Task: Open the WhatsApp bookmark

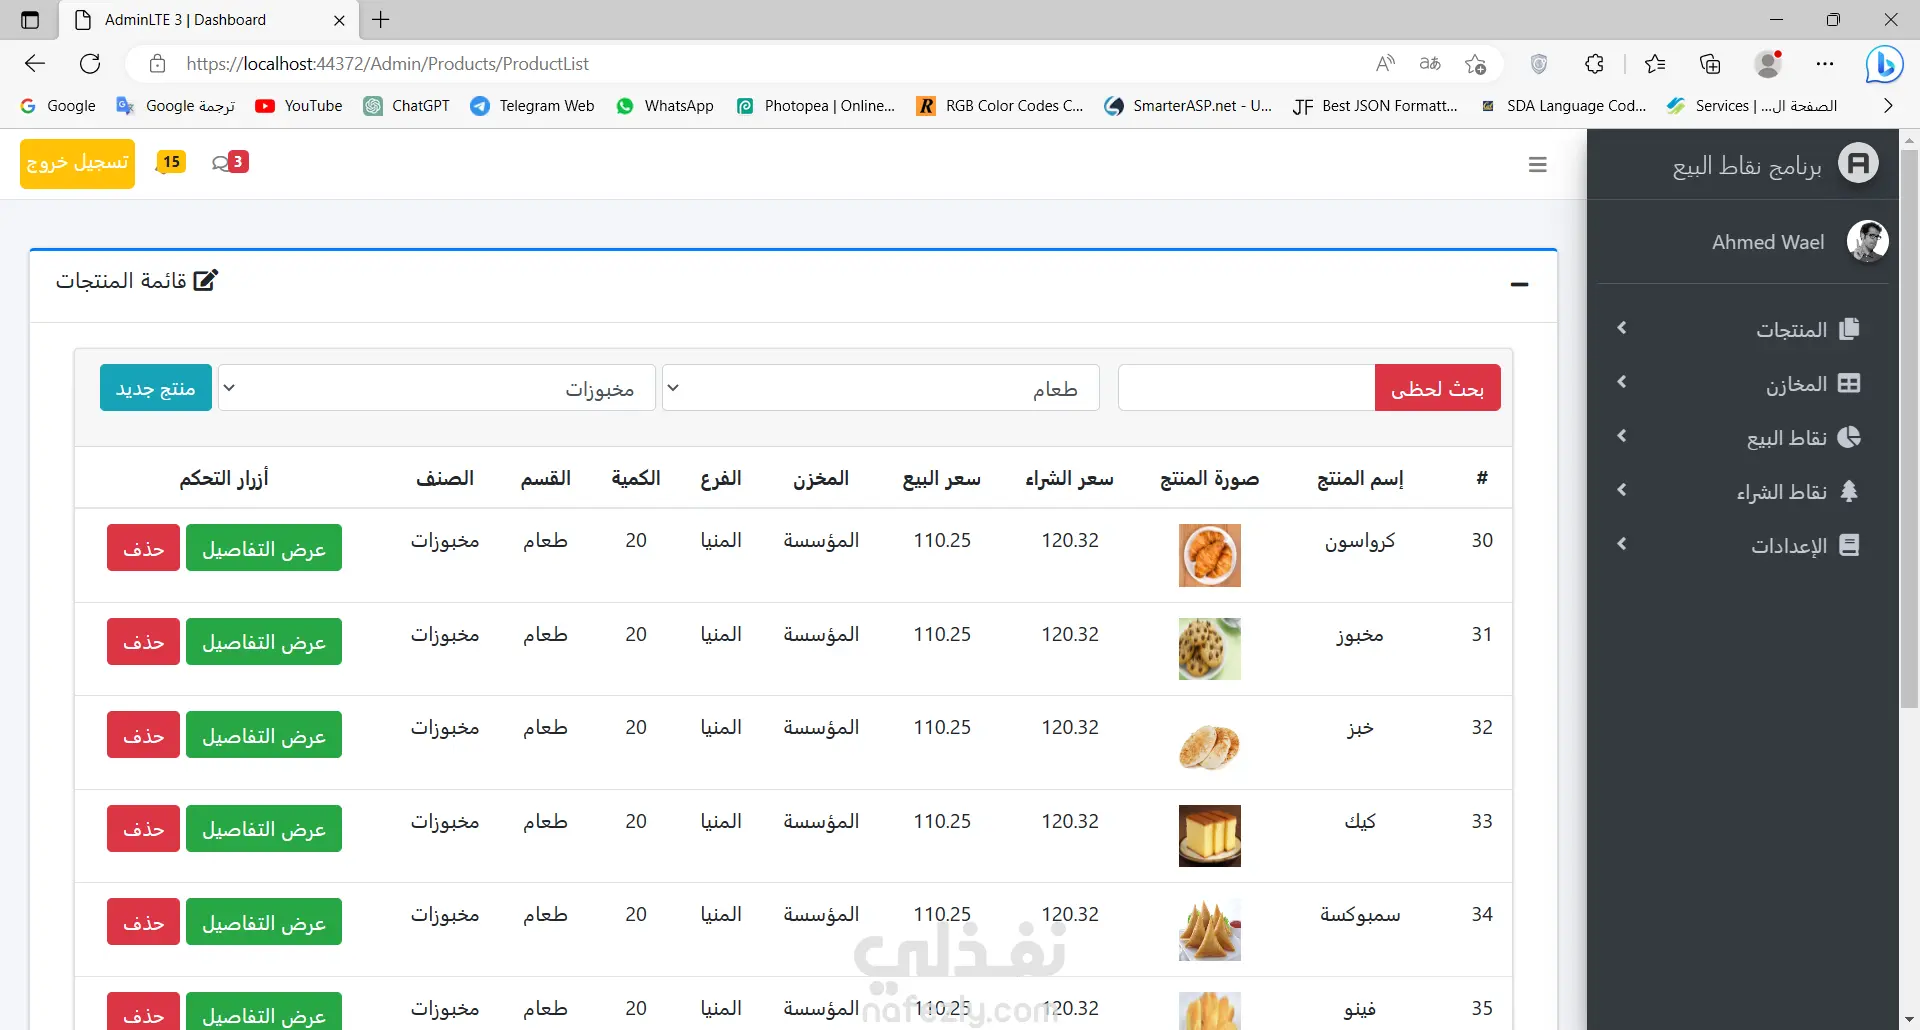Action: tap(664, 106)
